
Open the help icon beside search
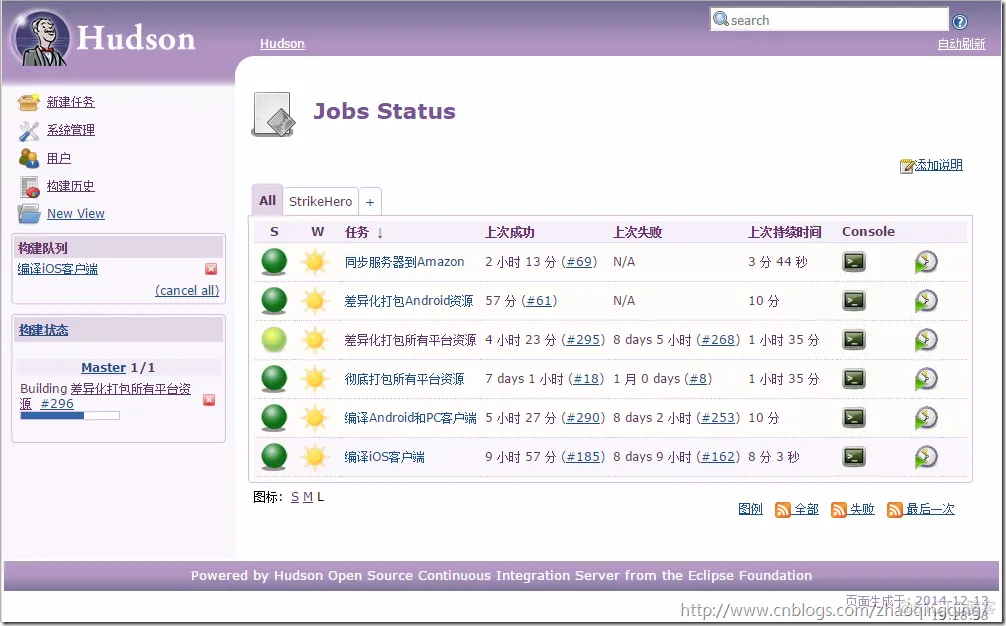[x=960, y=22]
